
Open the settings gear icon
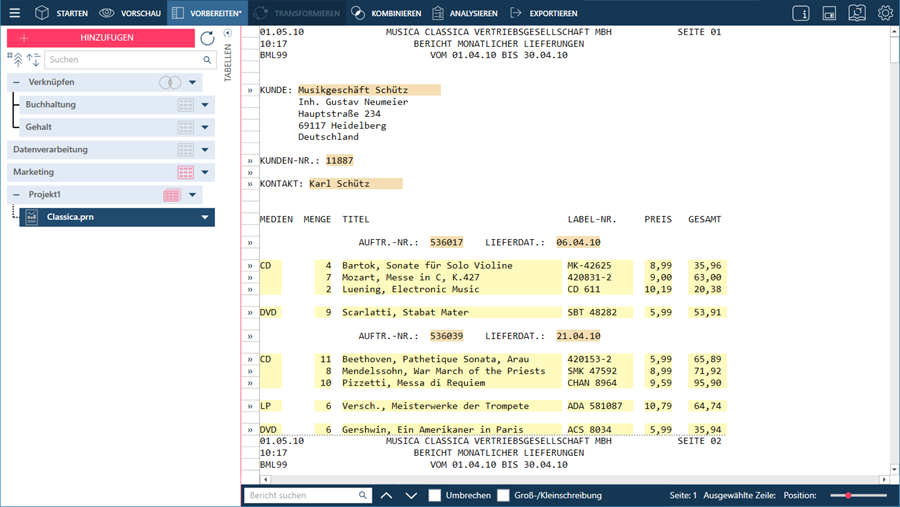pyautogui.click(x=885, y=13)
